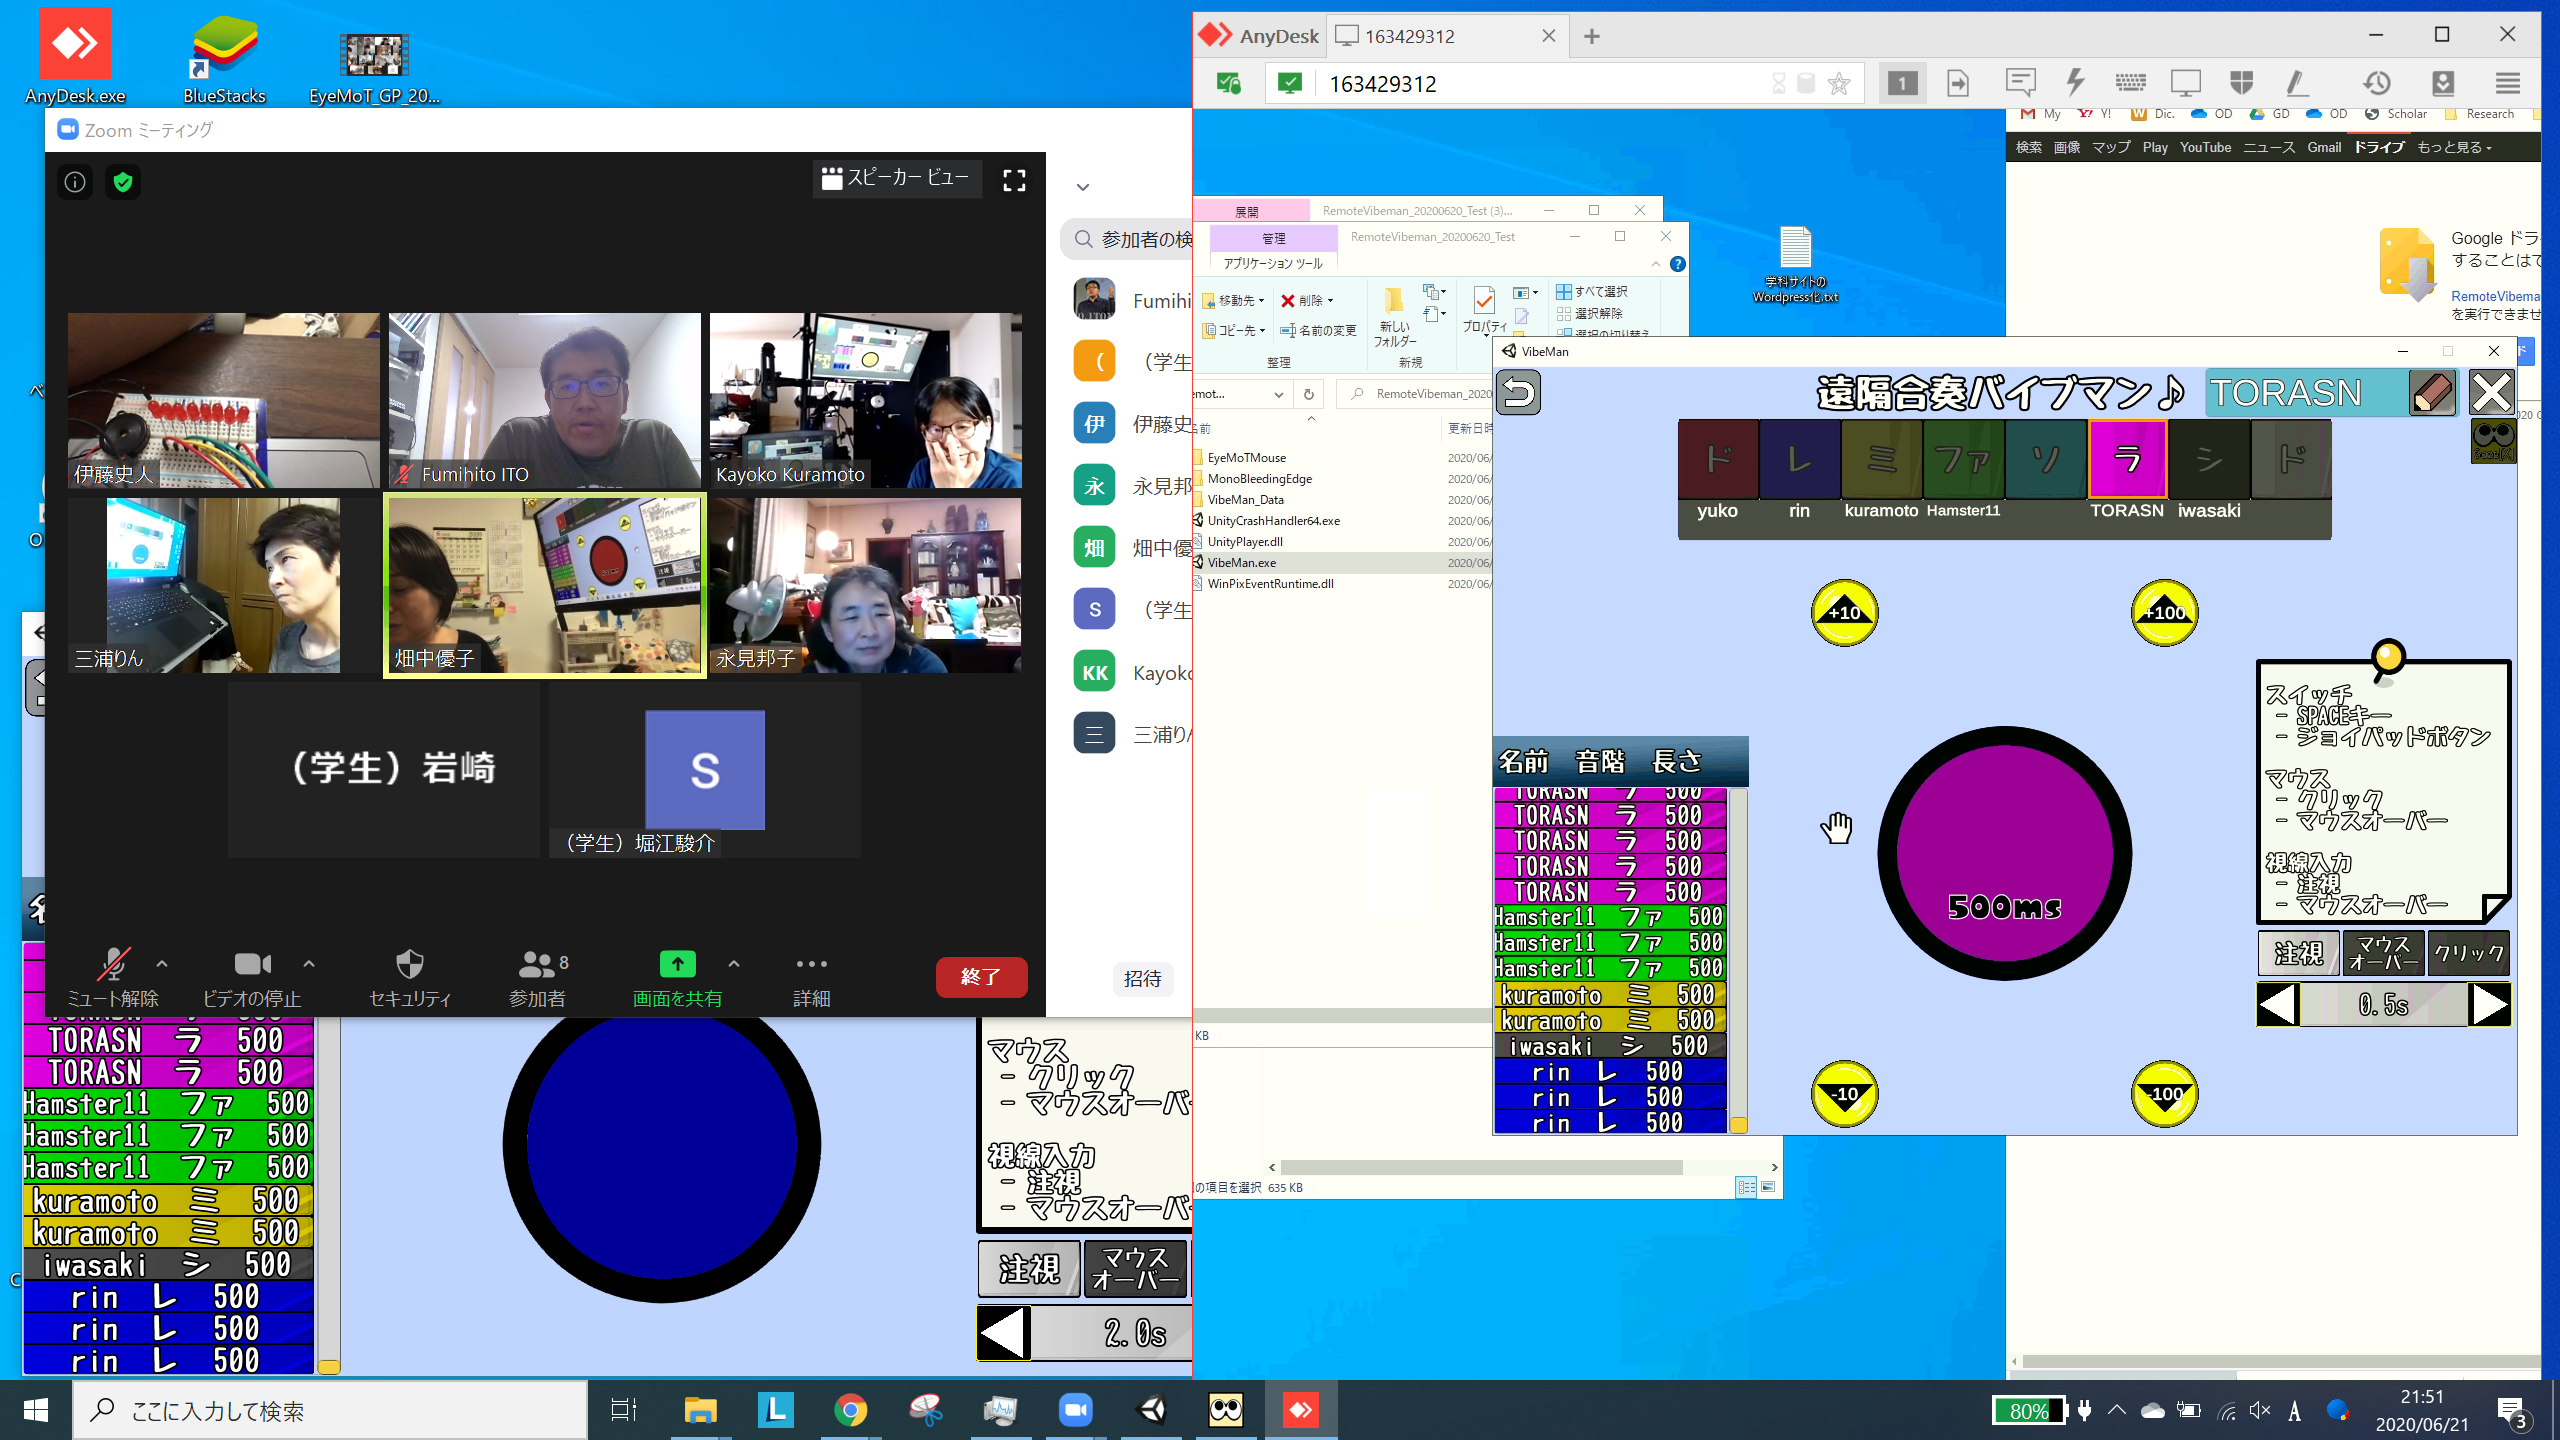Enter full screen mode in Zoom
The height and width of the screenshot is (1440, 2560).
(1014, 180)
